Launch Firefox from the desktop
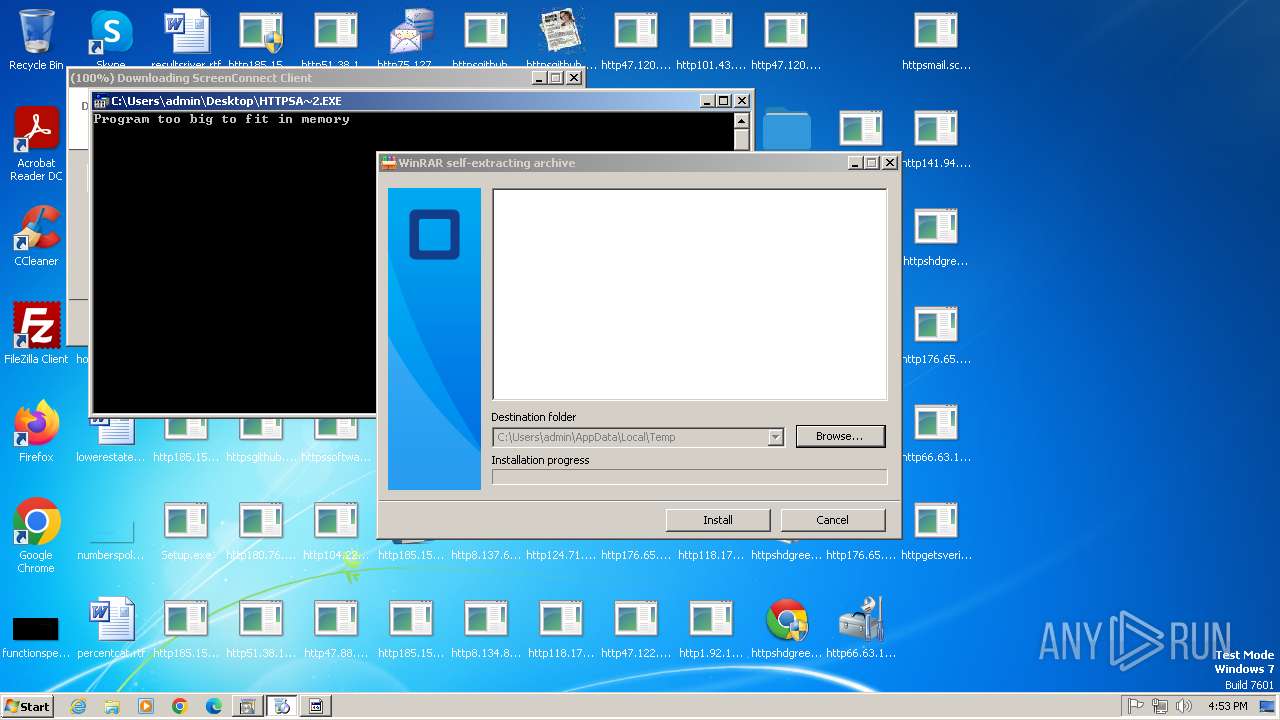This screenshot has width=1280, height=720. tap(36, 432)
